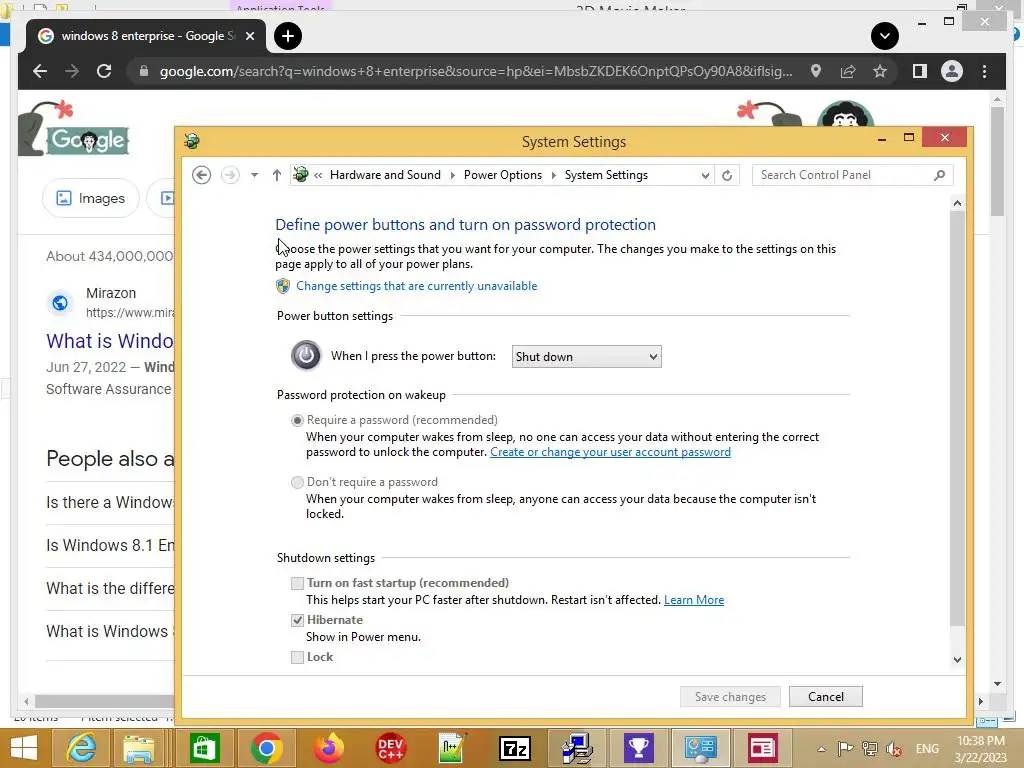Open 7-Zip from taskbar
This screenshot has width=1024, height=768.
515,748
